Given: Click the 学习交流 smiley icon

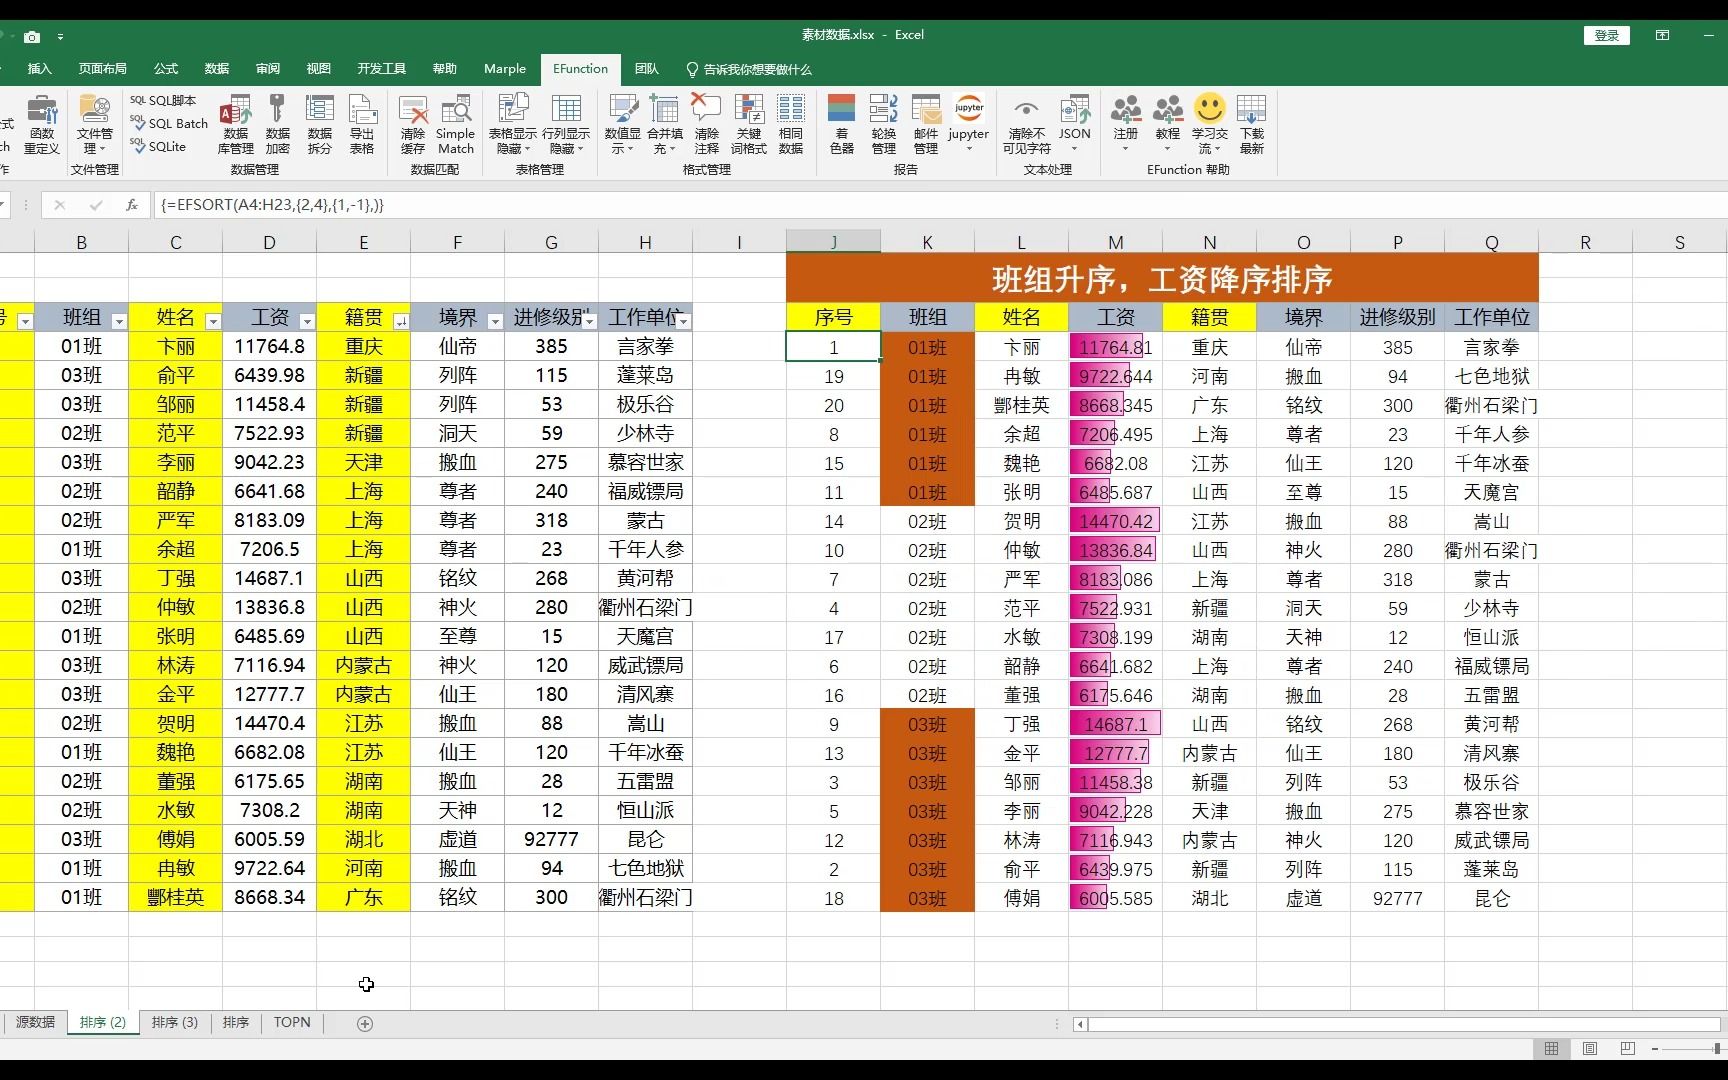Looking at the screenshot, I should click(x=1210, y=124).
